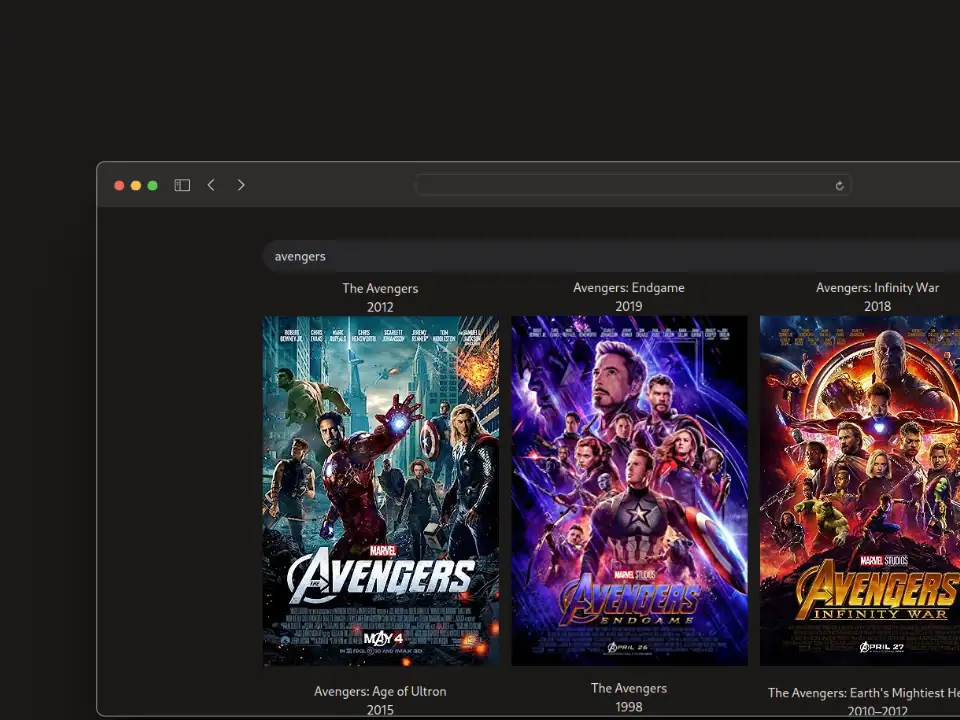
Task: Select the title 'The Avengers' above 2012
Action: [x=380, y=288]
